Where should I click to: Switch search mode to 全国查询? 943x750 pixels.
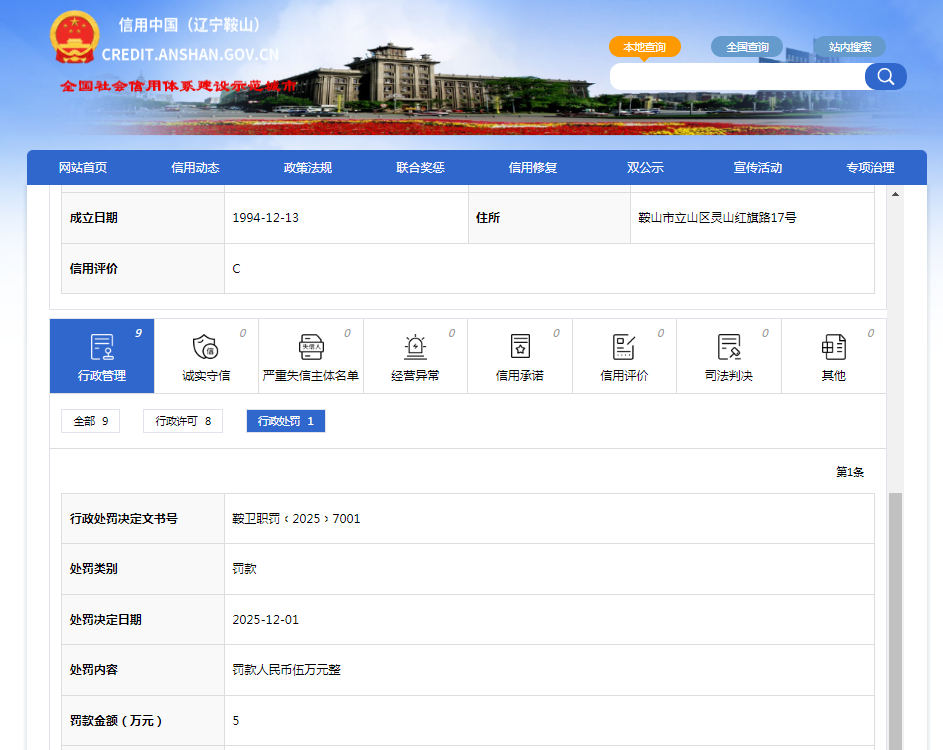[747, 47]
